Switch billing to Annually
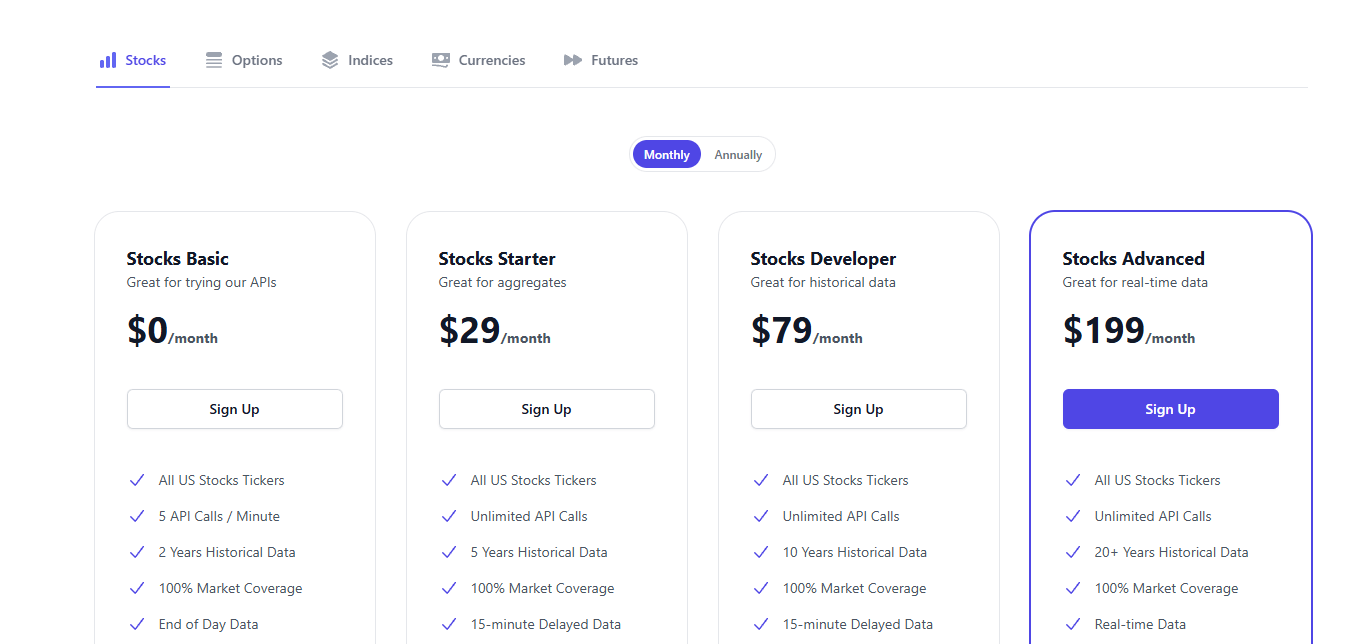Viewport: 1359px width, 644px height. click(737, 154)
